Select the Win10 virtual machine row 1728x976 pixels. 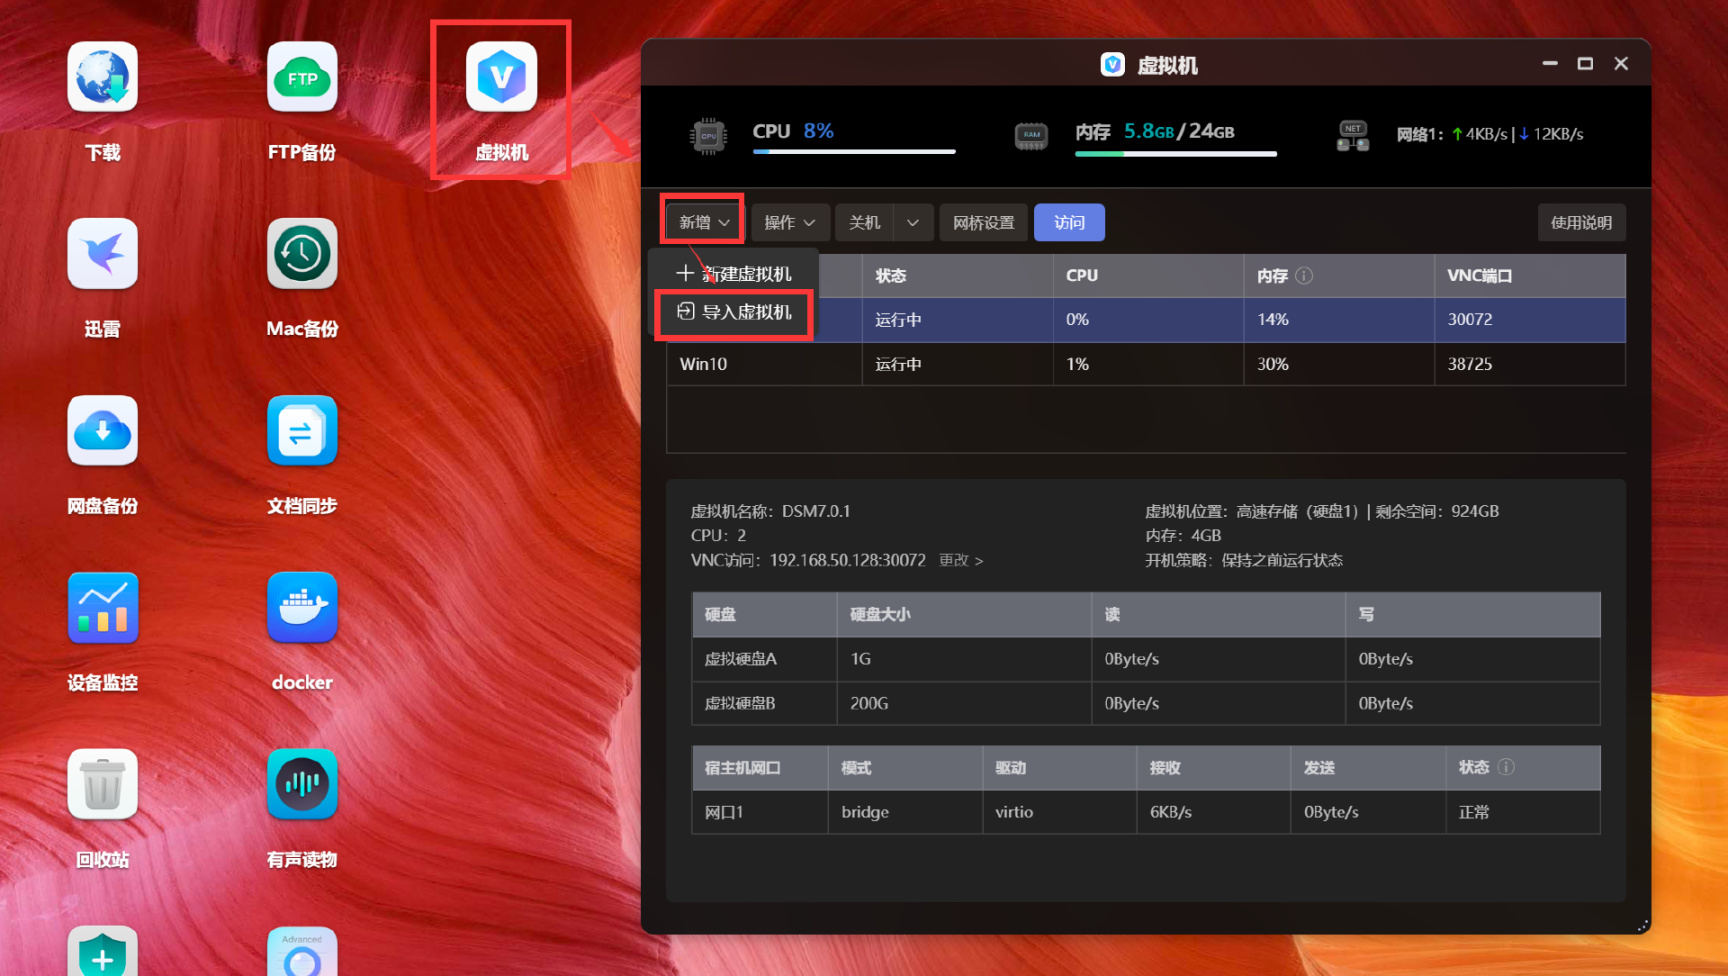click(x=1146, y=364)
